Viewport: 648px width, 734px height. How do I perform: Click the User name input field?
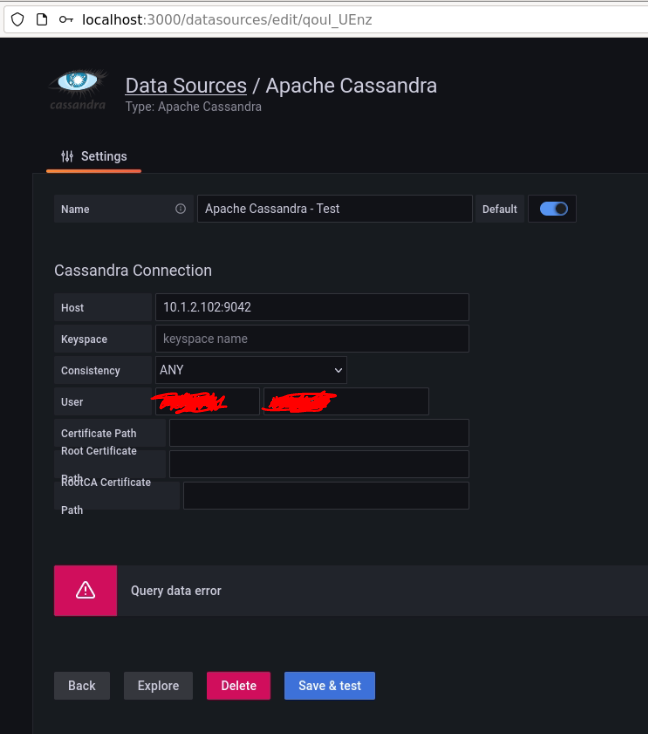click(207, 401)
